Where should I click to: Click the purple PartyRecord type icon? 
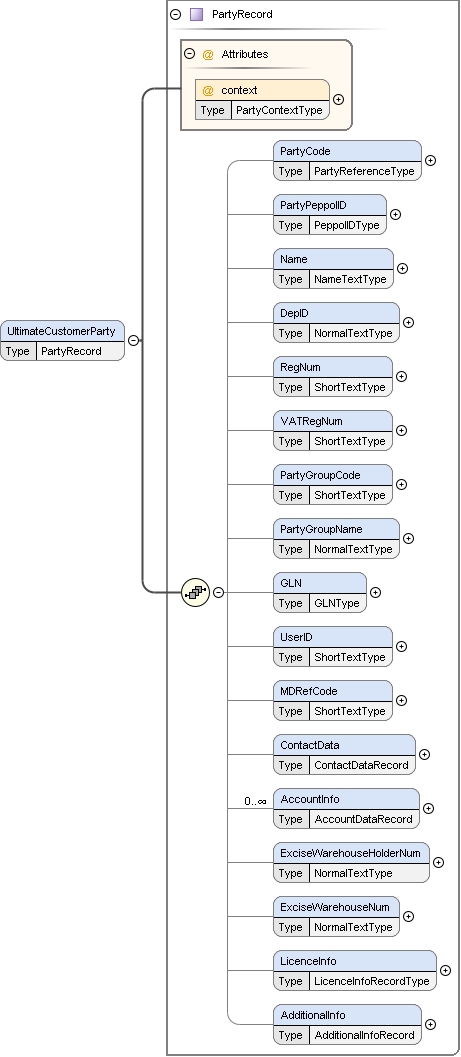196,14
